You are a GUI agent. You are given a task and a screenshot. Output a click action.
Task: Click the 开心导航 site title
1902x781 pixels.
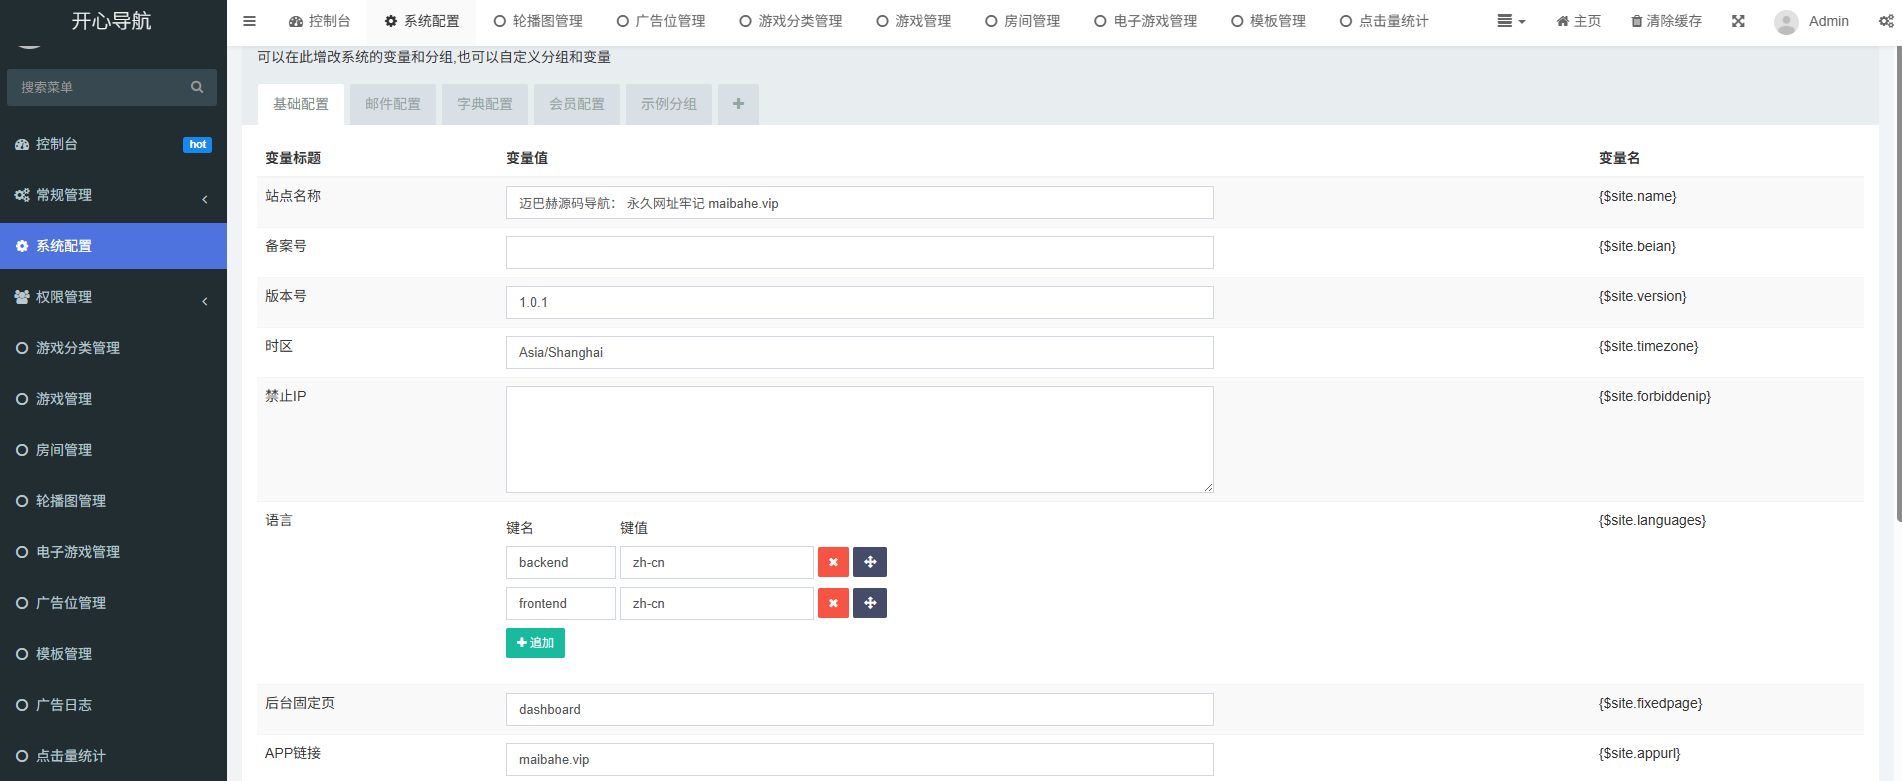(112, 21)
